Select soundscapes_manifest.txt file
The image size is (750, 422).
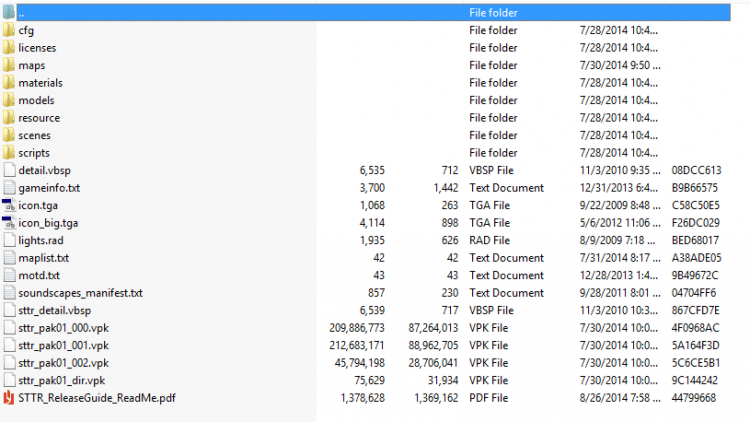point(80,293)
